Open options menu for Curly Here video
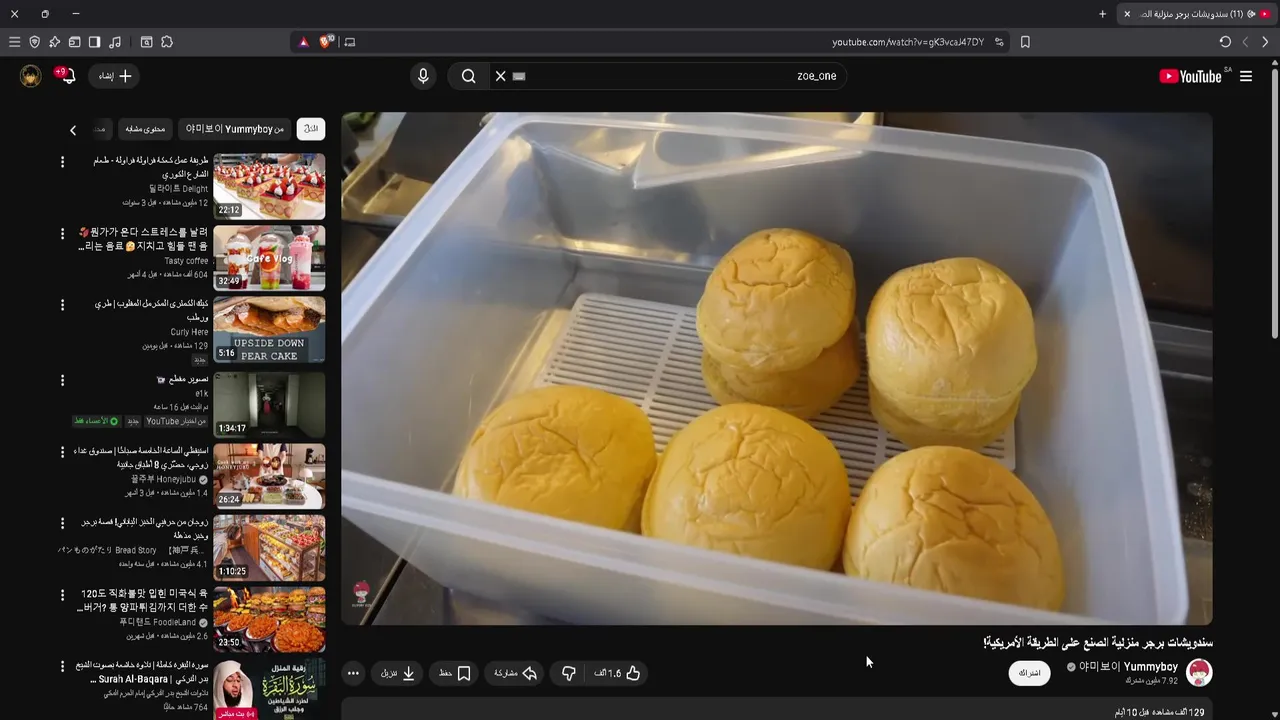 click(x=62, y=304)
